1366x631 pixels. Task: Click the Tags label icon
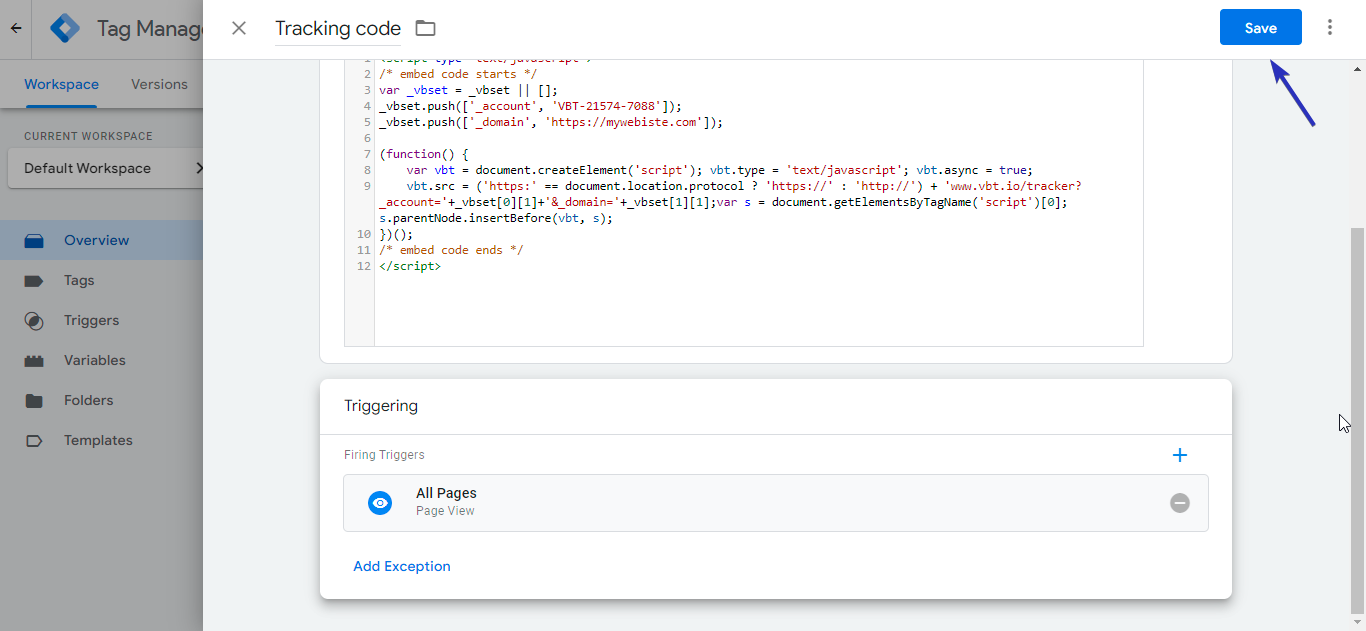pos(34,280)
